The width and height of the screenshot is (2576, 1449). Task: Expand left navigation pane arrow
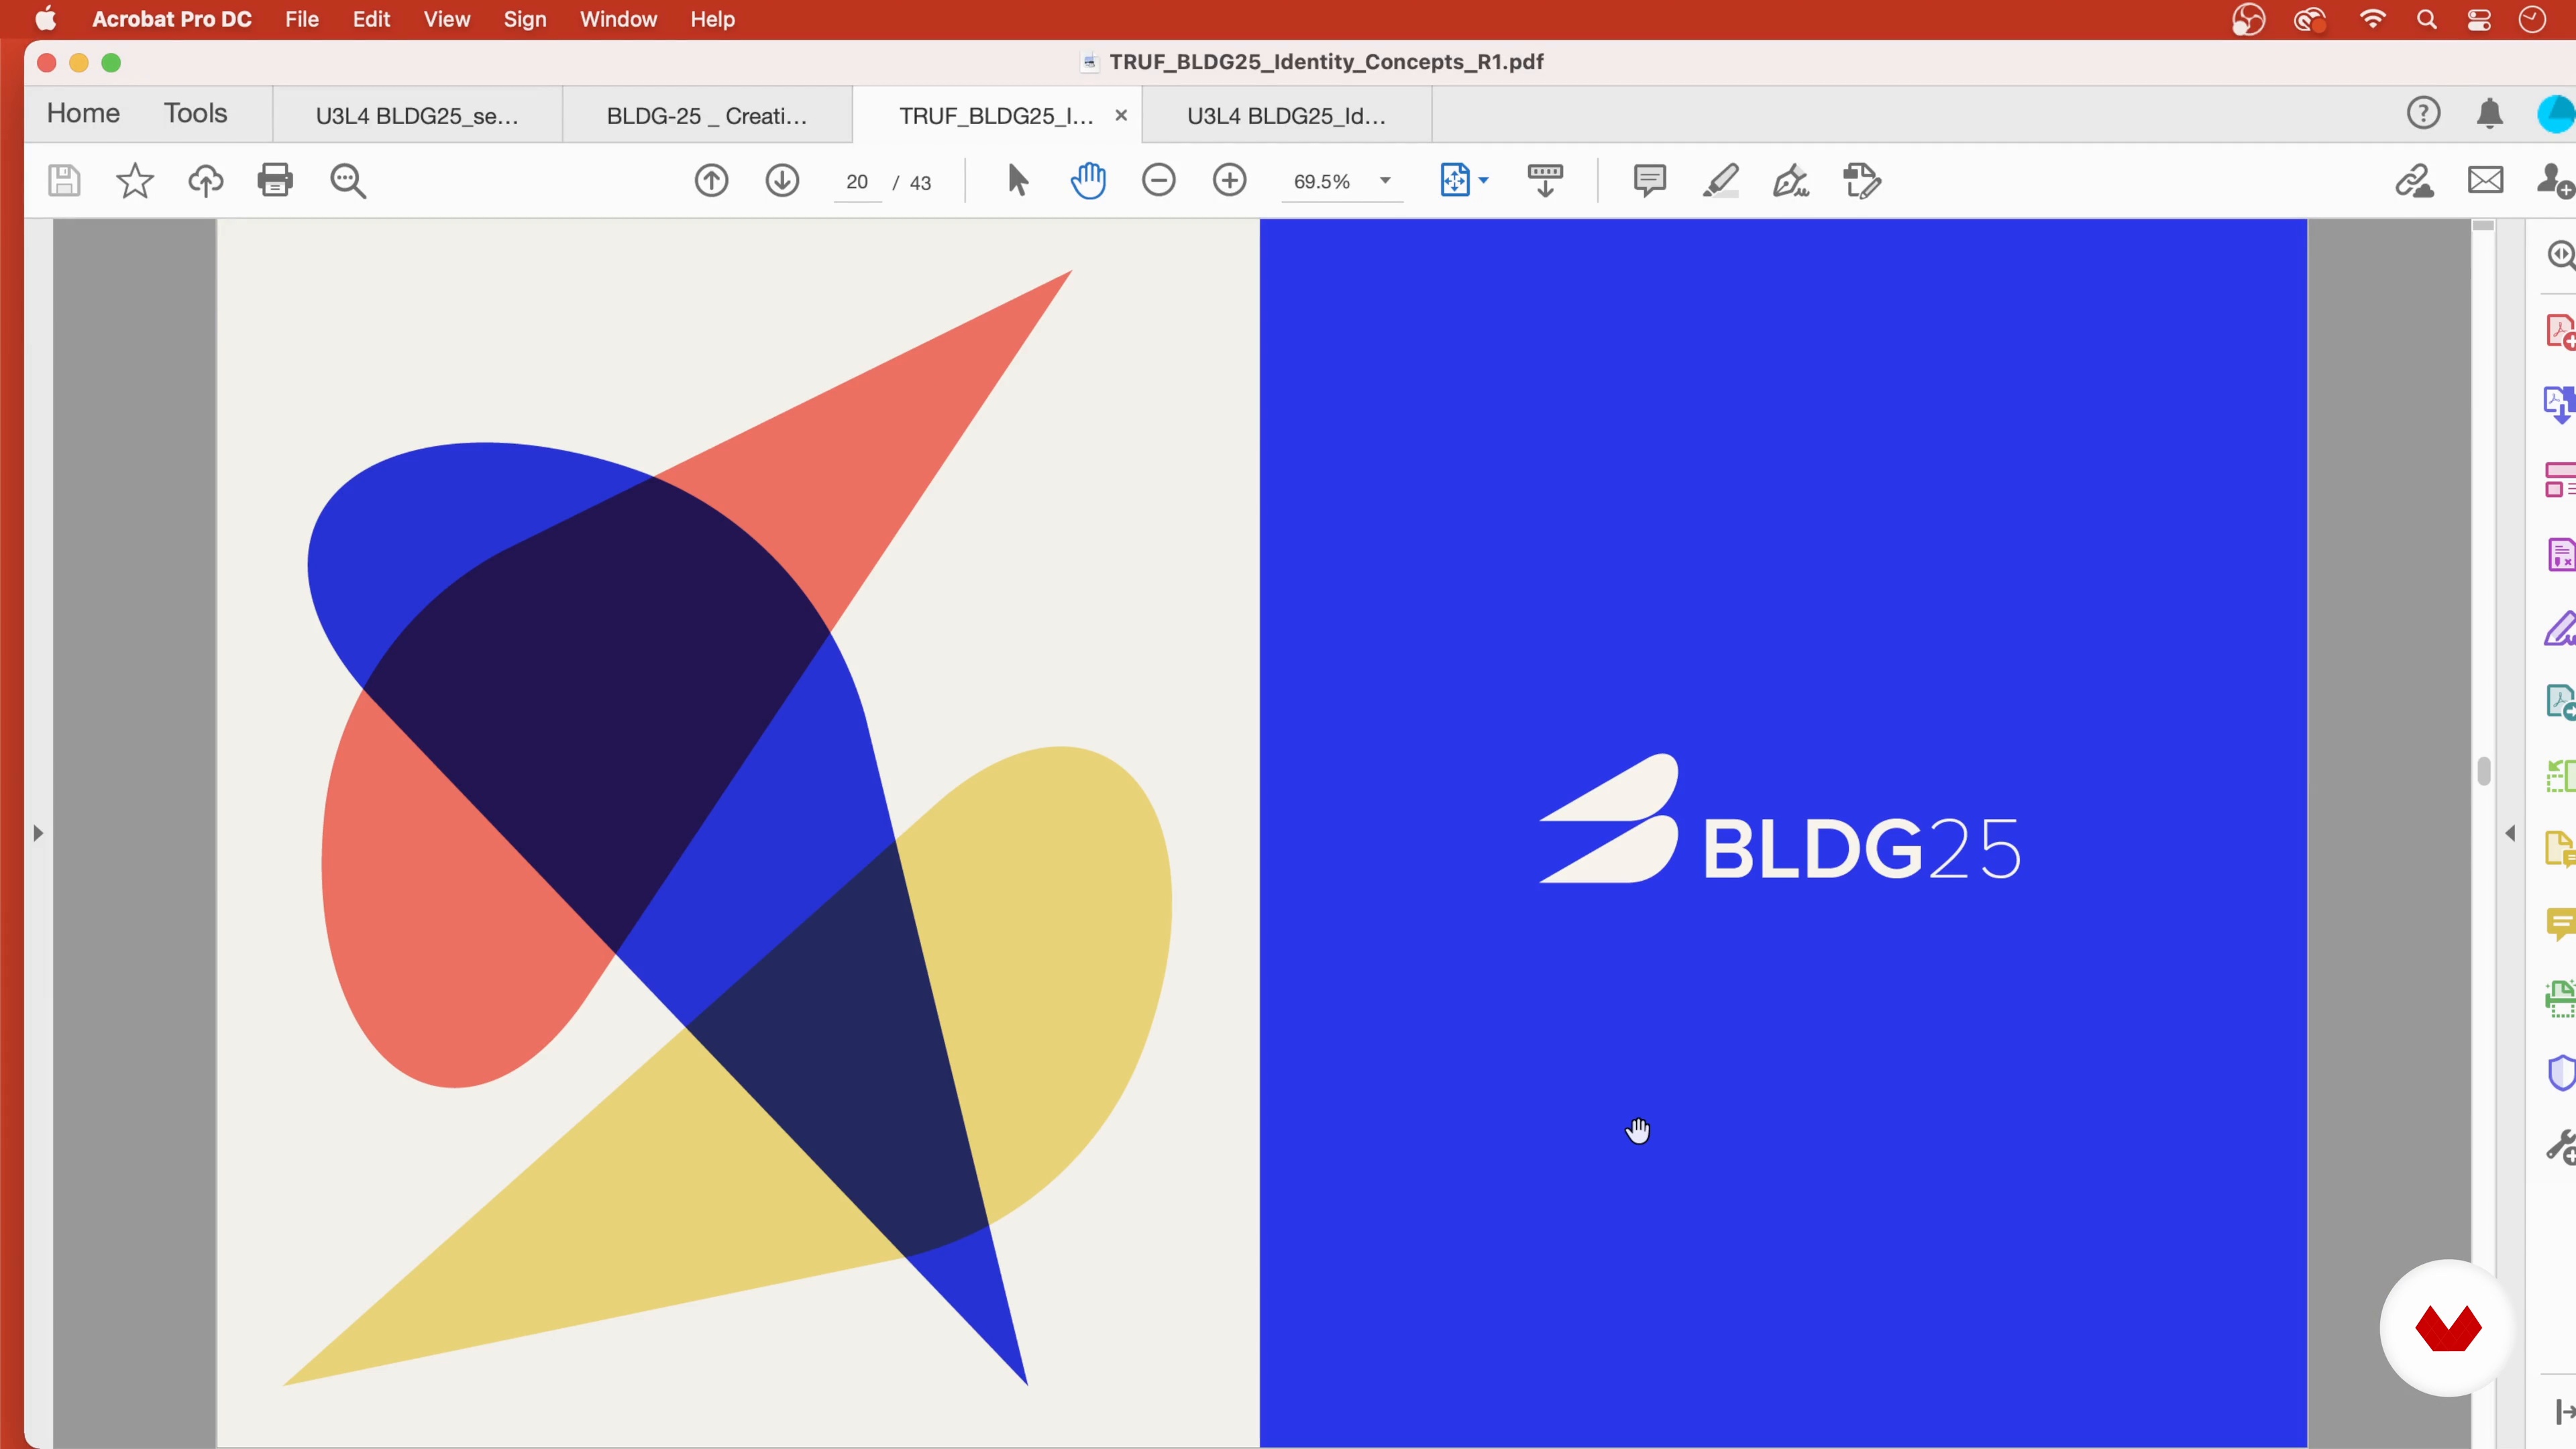pyautogui.click(x=38, y=833)
